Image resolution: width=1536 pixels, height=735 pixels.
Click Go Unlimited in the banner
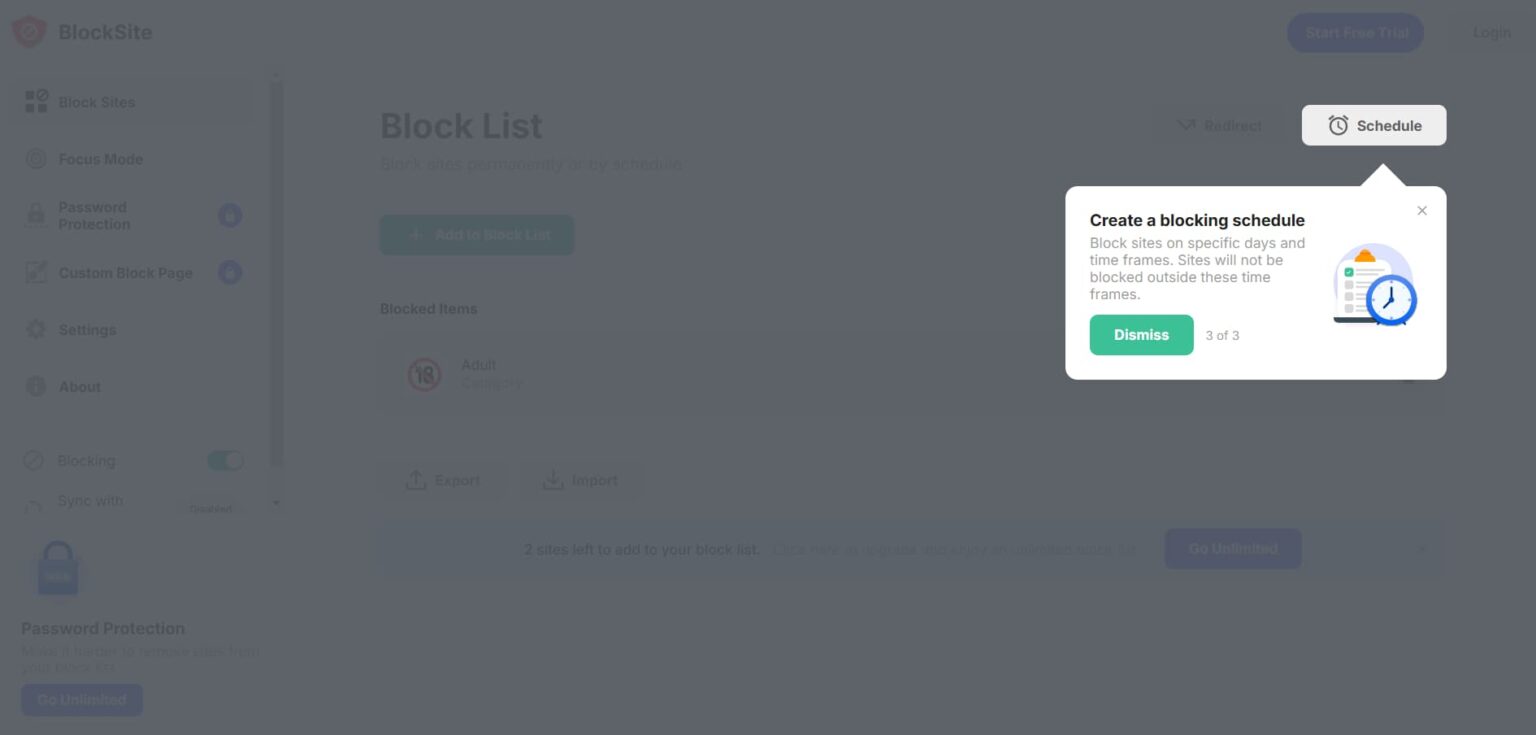(1232, 548)
